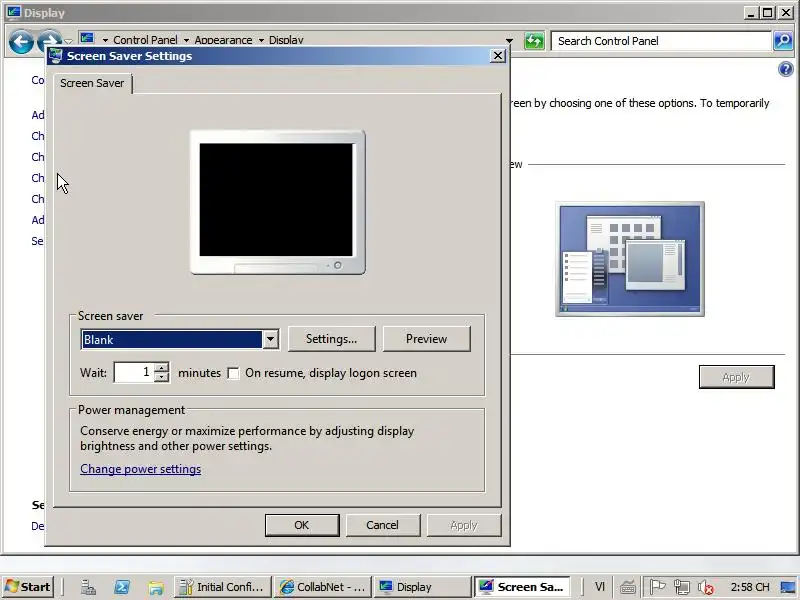Viewport: 800px width, 600px height.
Task: Confirm the dialog with OK
Action: pos(302,525)
